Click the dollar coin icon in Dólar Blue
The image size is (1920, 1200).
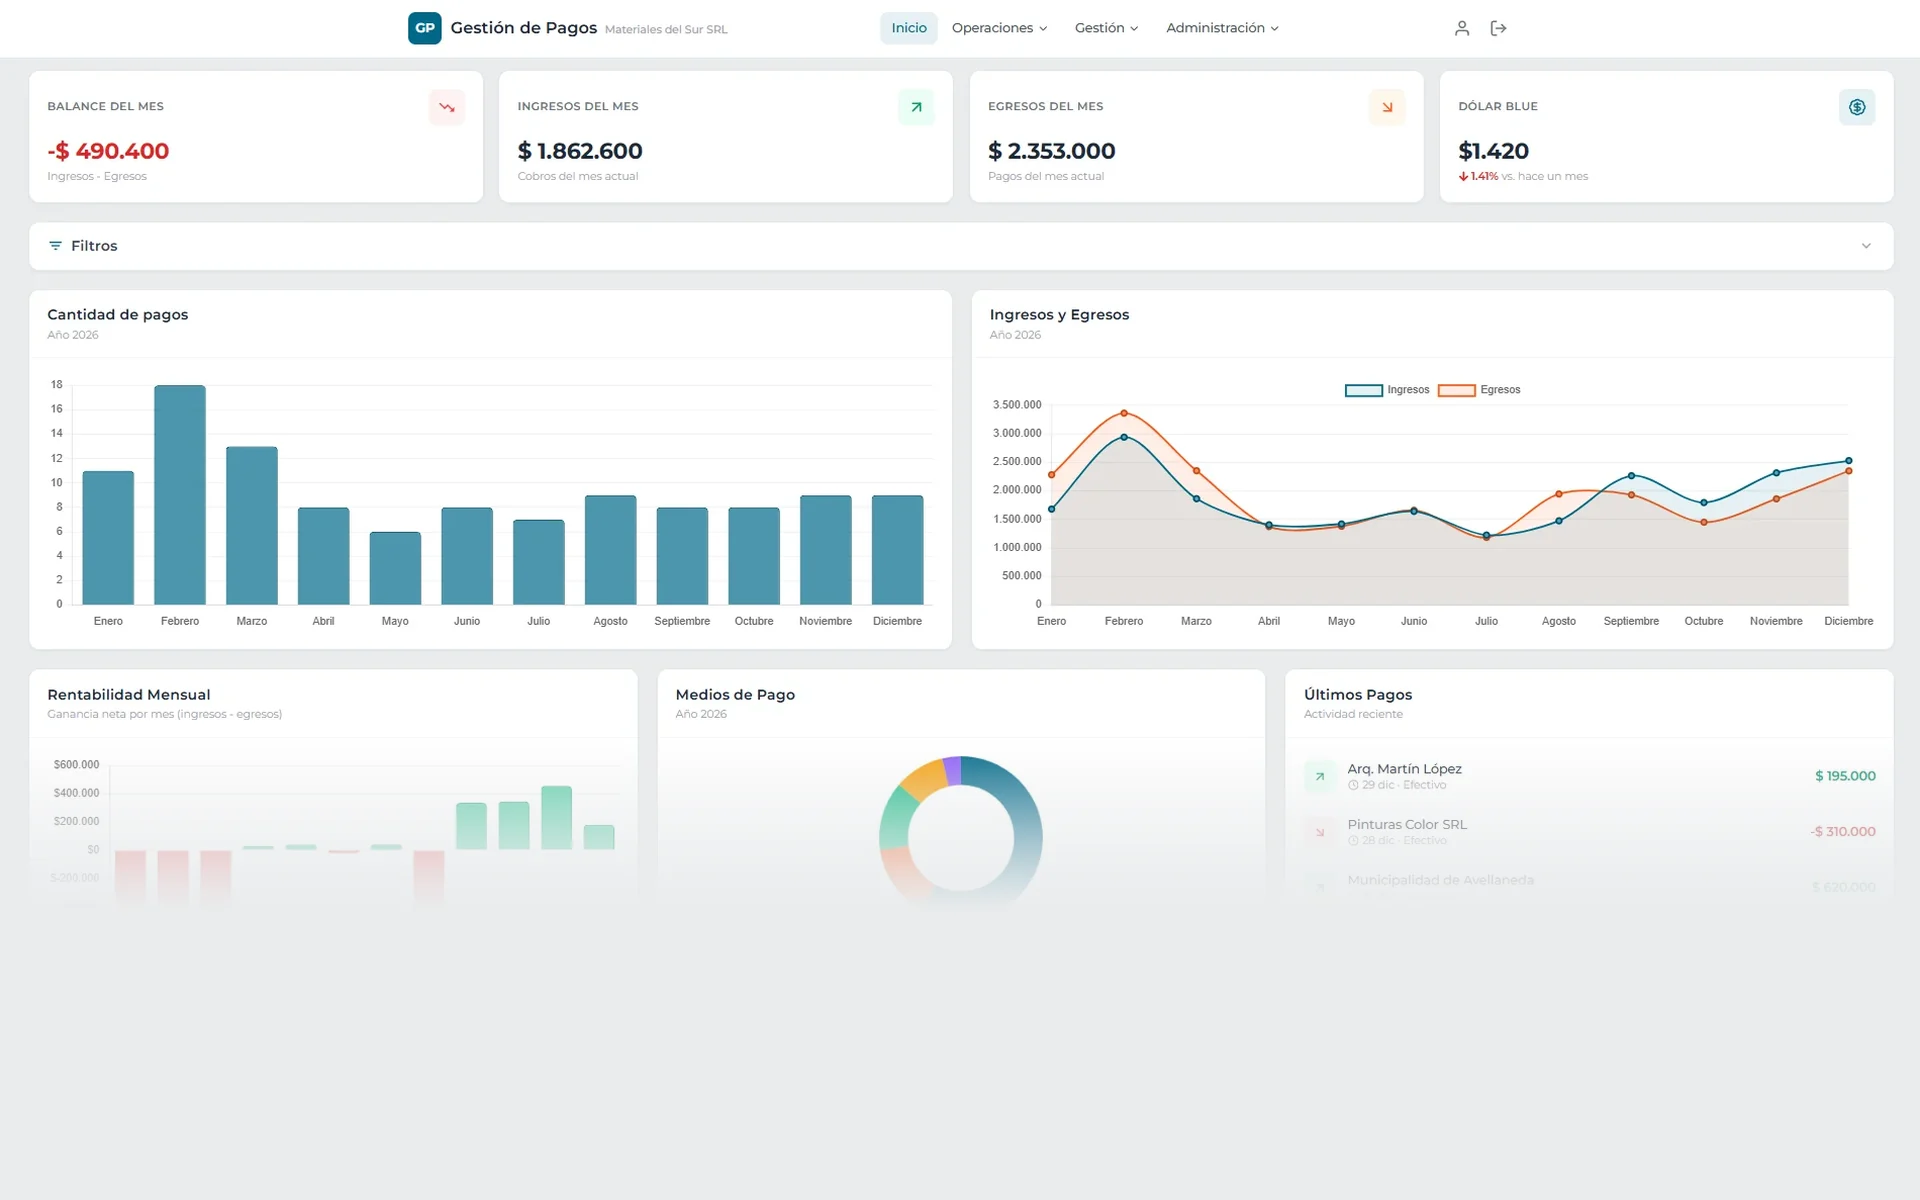click(1857, 107)
